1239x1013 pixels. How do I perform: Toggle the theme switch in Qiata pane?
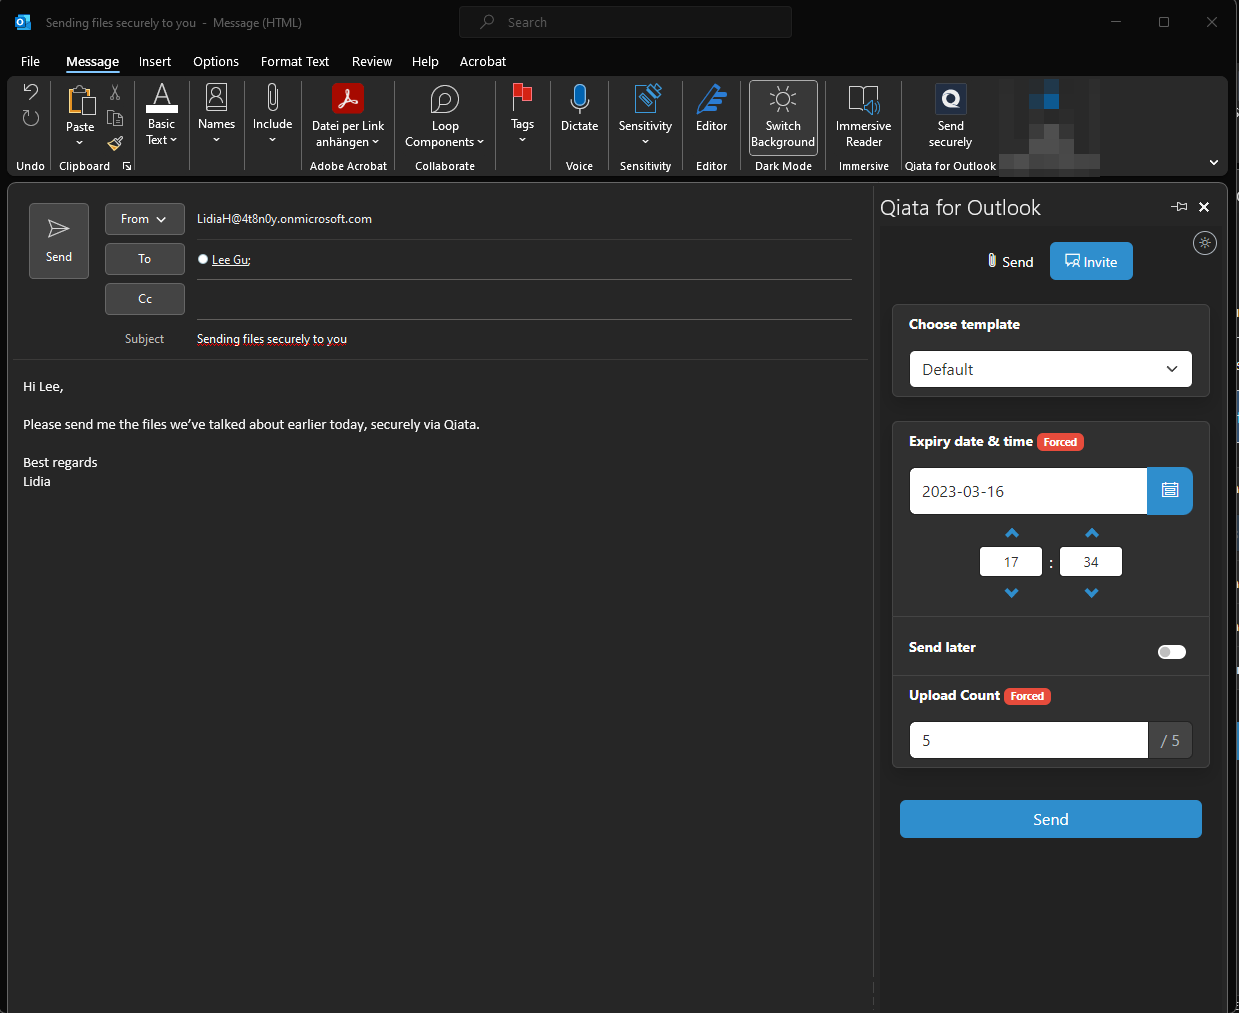click(x=1205, y=243)
